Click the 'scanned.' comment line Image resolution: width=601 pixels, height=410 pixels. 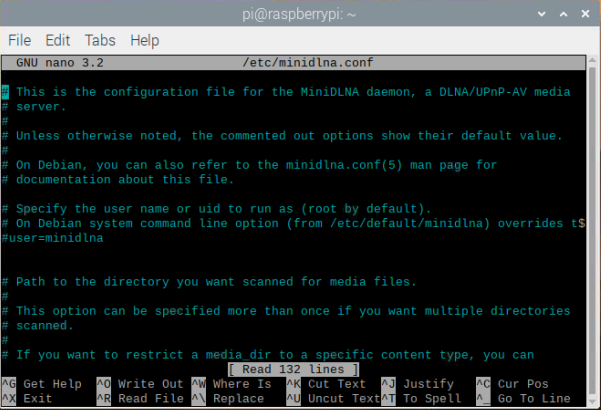(38, 326)
